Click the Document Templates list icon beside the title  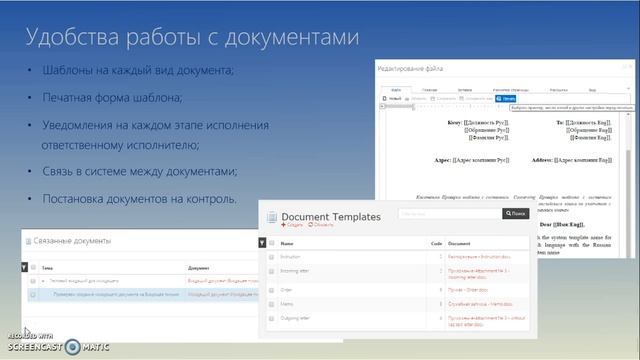(x=272, y=217)
